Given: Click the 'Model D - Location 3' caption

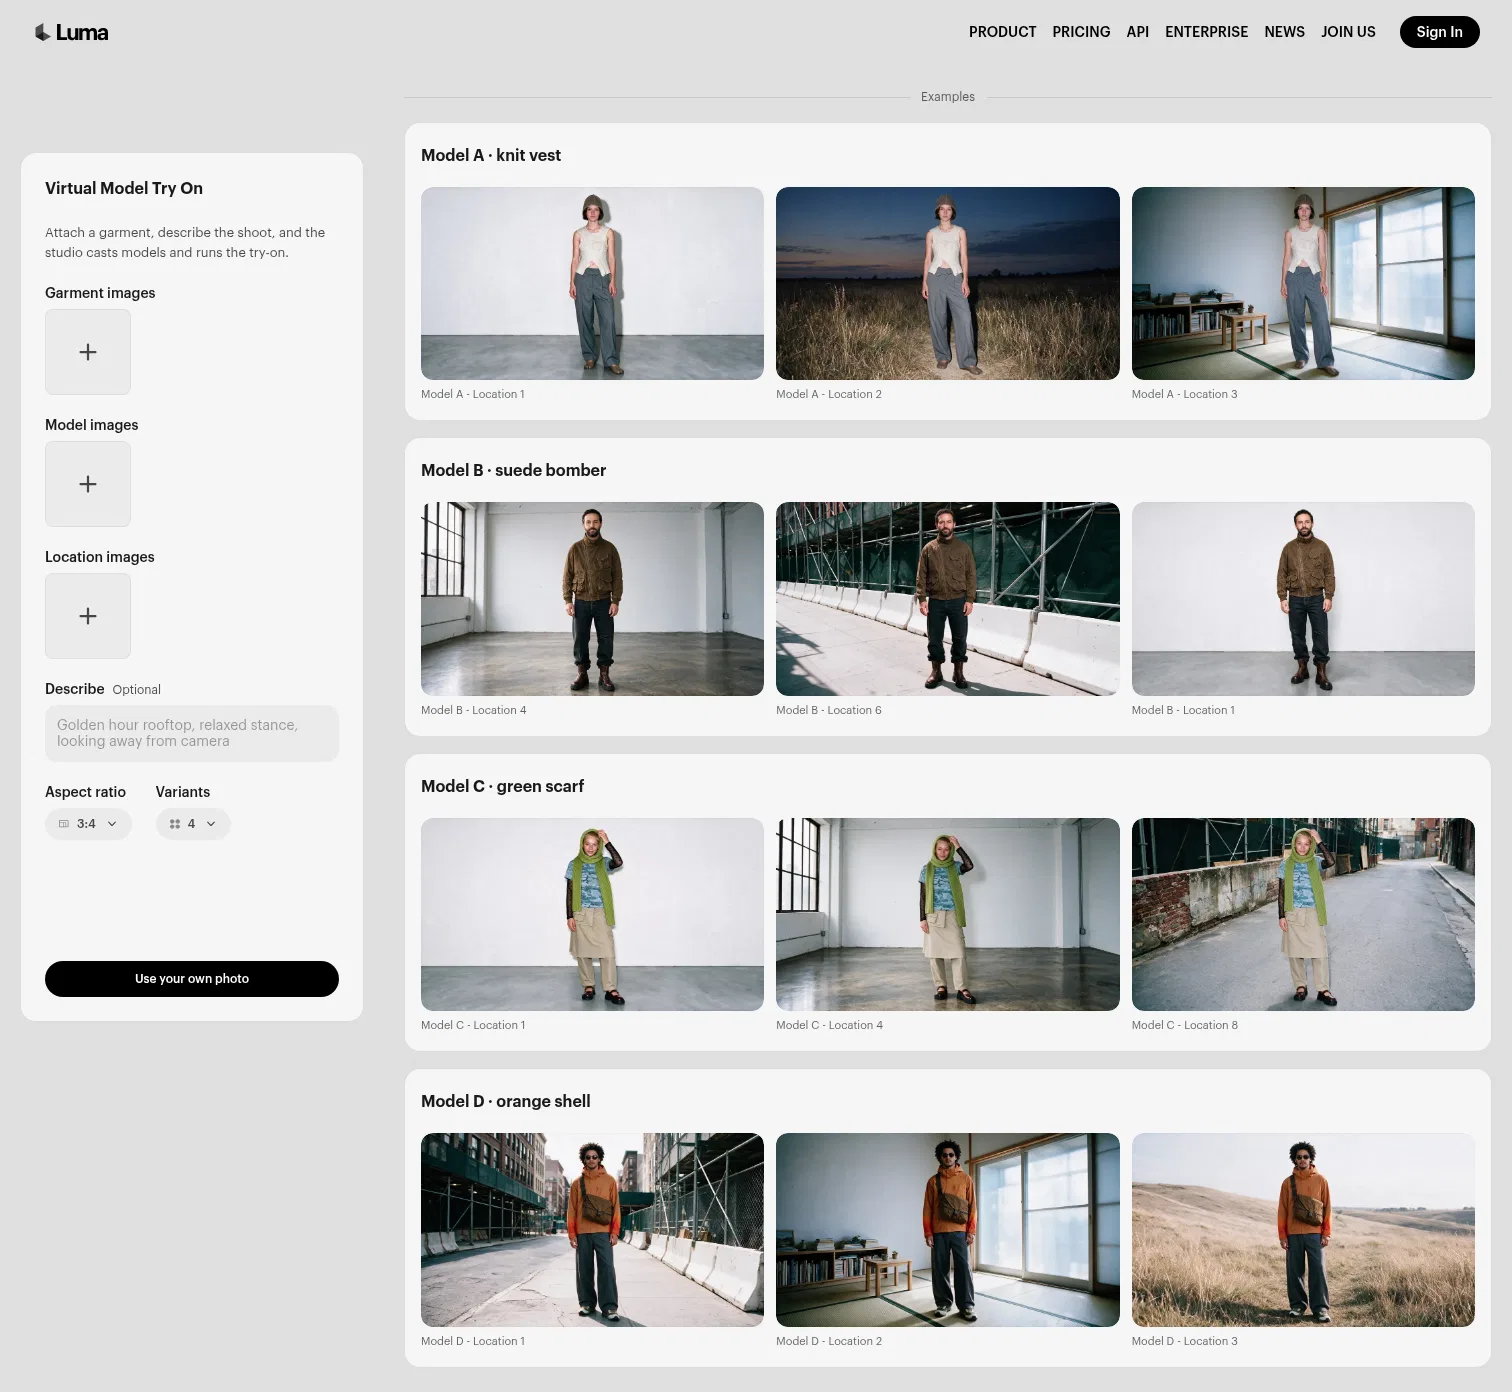Looking at the screenshot, I should [x=1185, y=1341].
